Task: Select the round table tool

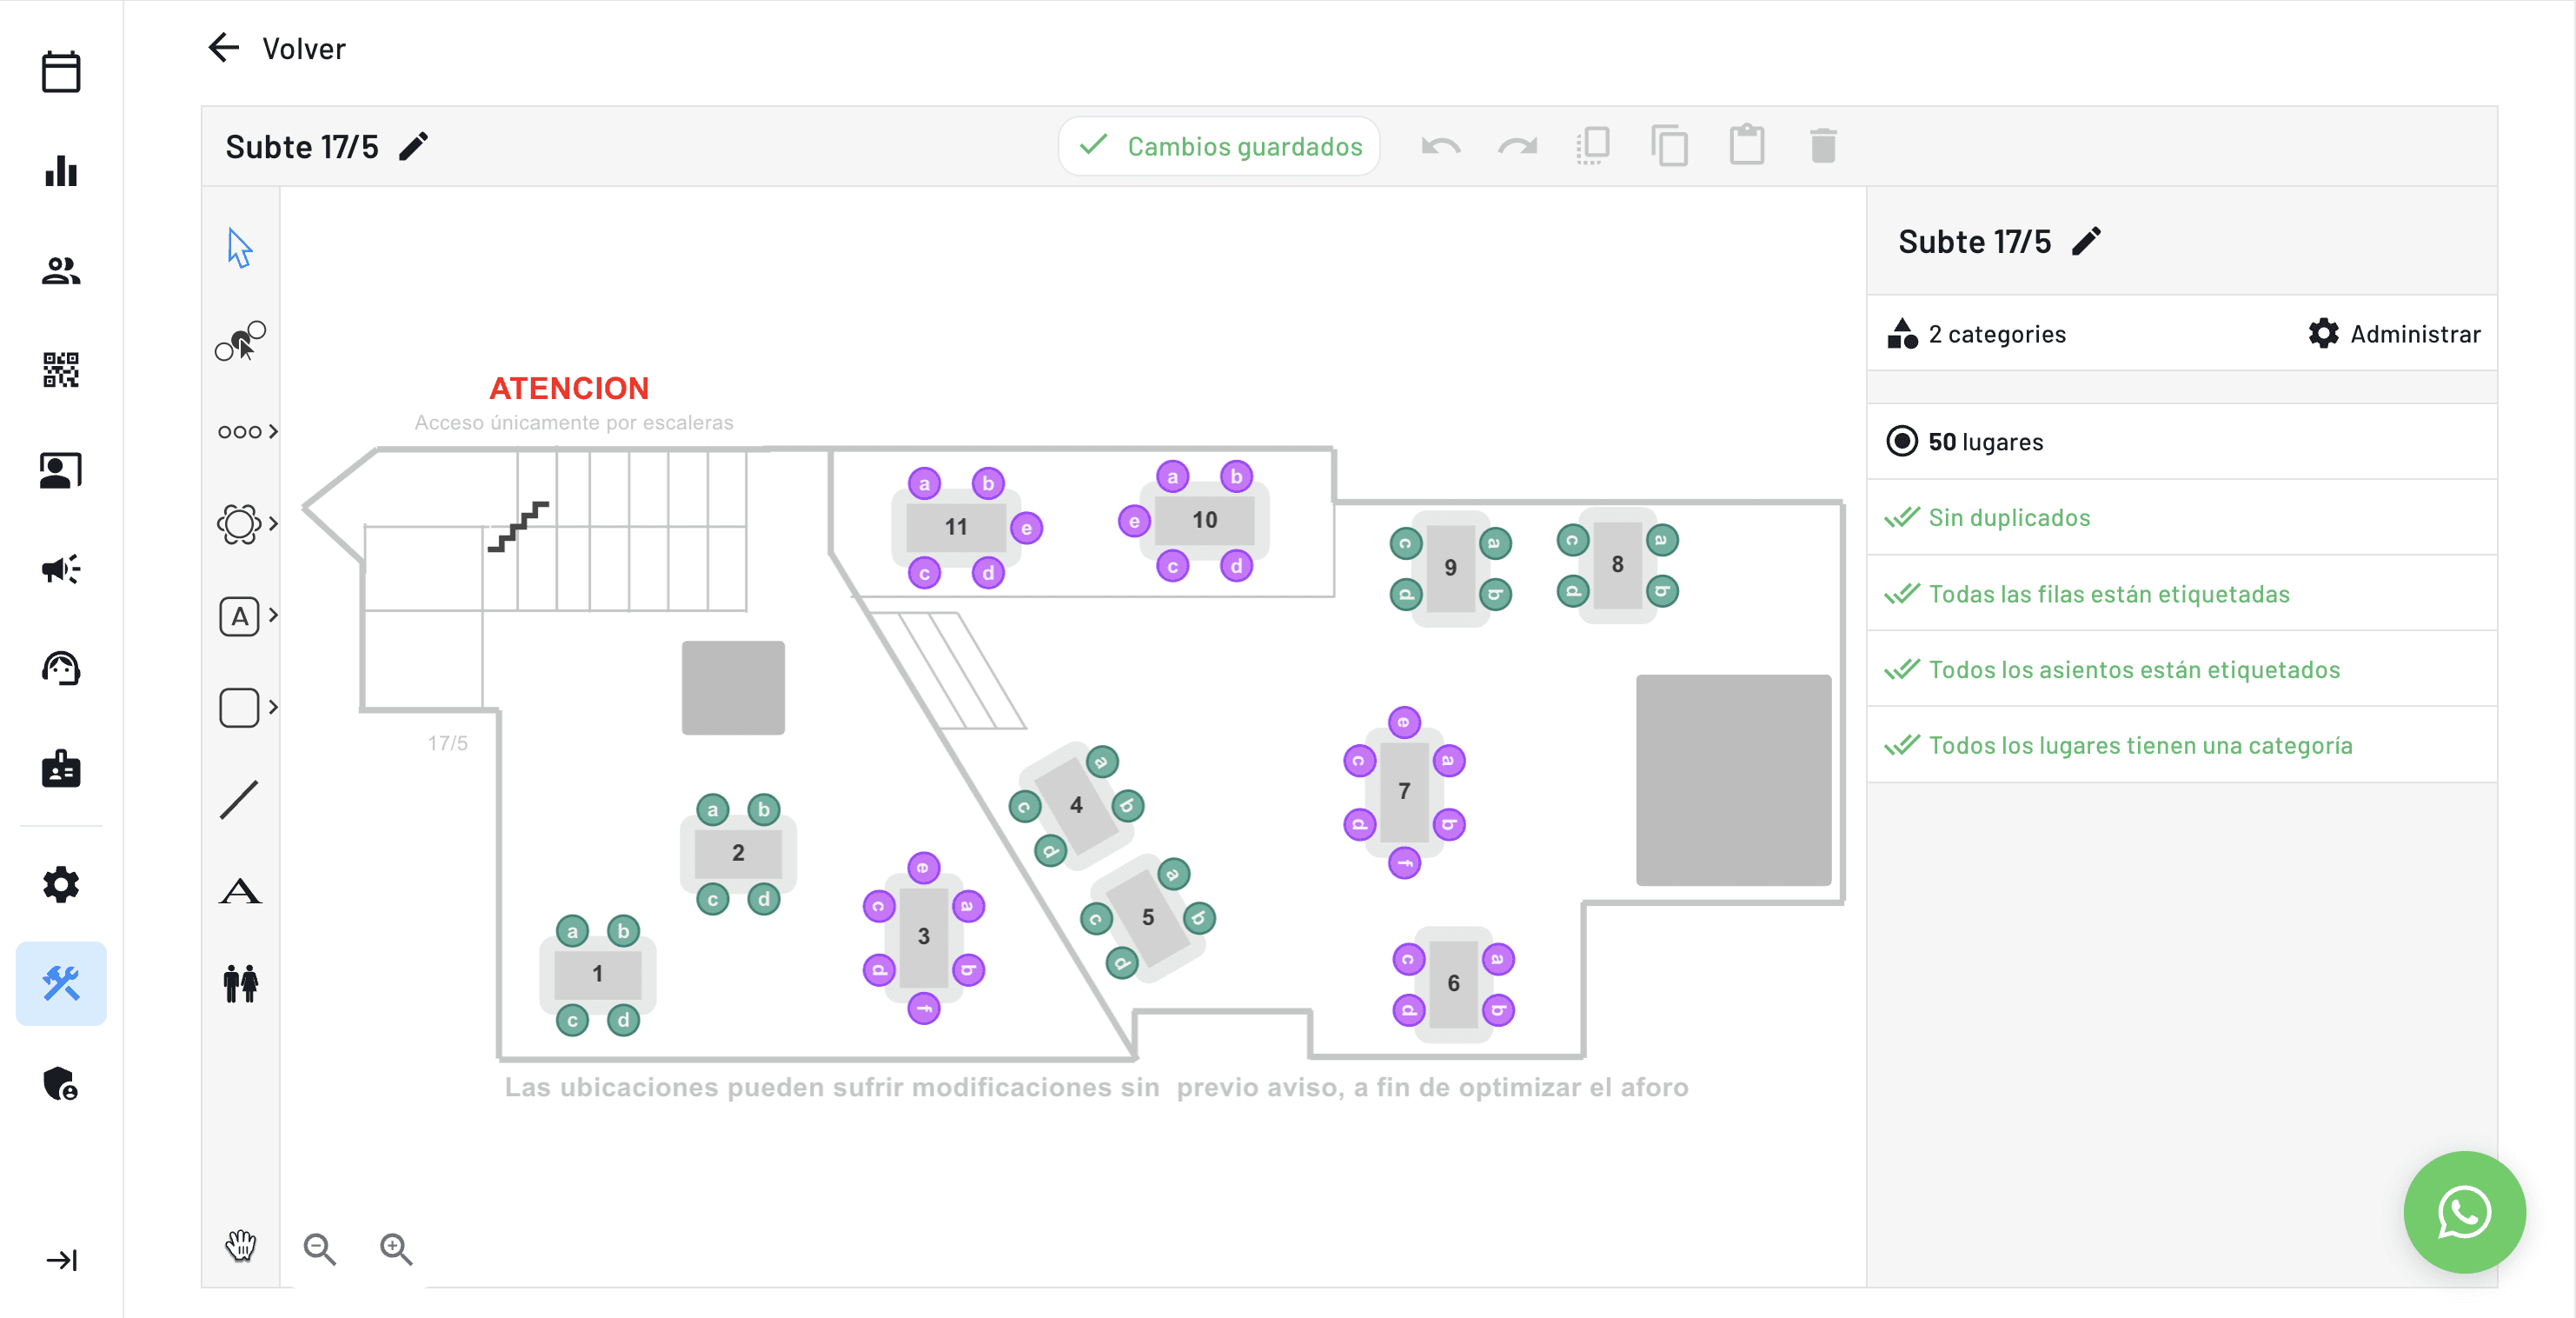Action: click(x=238, y=523)
